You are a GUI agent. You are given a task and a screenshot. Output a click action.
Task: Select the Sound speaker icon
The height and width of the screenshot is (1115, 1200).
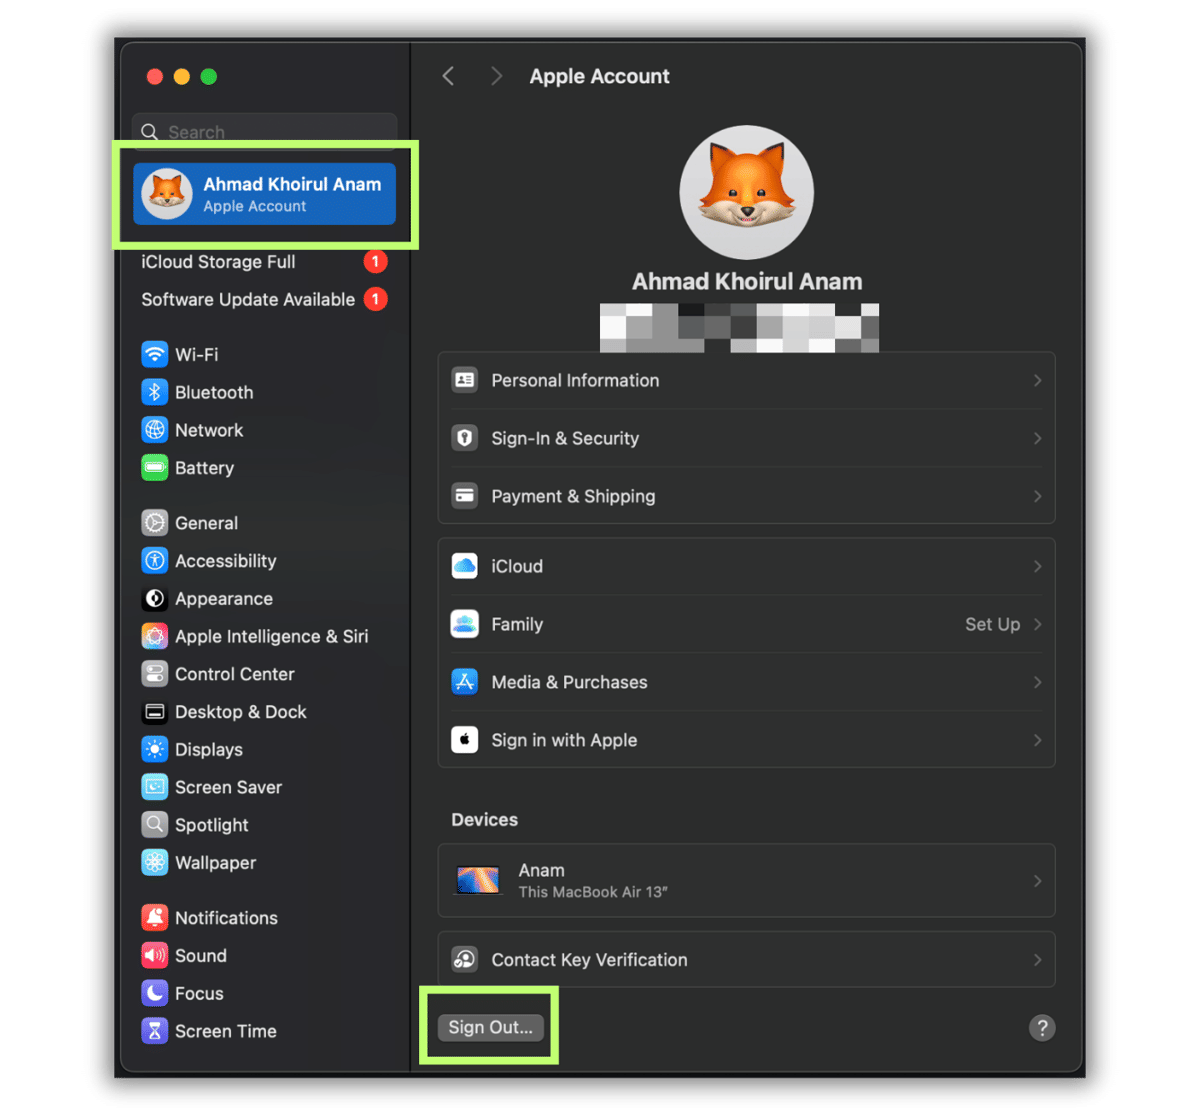(154, 956)
